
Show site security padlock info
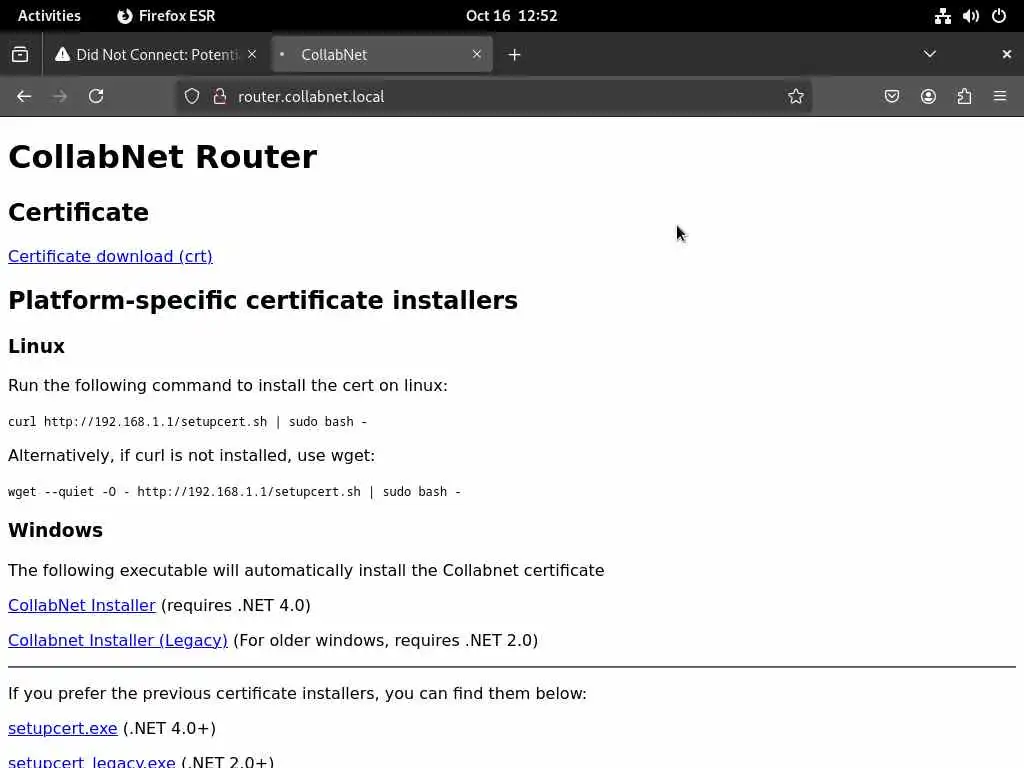pyautogui.click(x=220, y=97)
